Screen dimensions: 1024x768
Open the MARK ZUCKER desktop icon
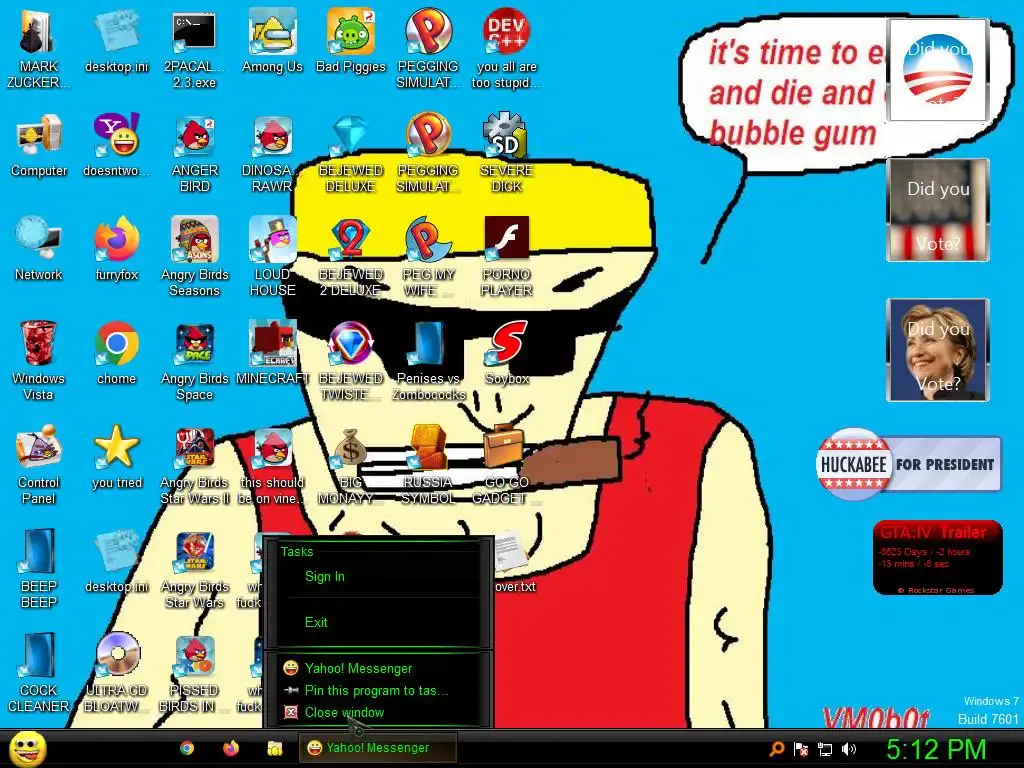(x=38, y=48)
